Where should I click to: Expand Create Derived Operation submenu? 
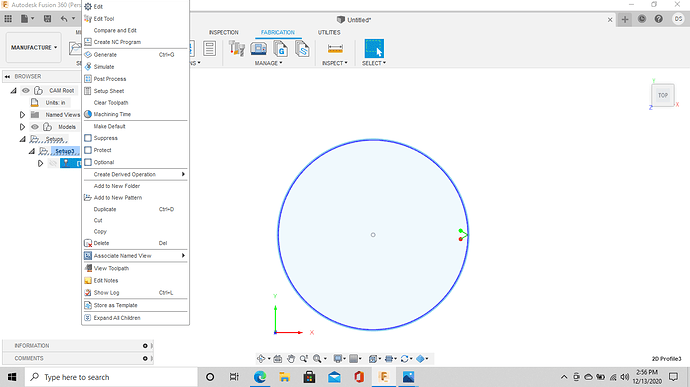[136, 174]
